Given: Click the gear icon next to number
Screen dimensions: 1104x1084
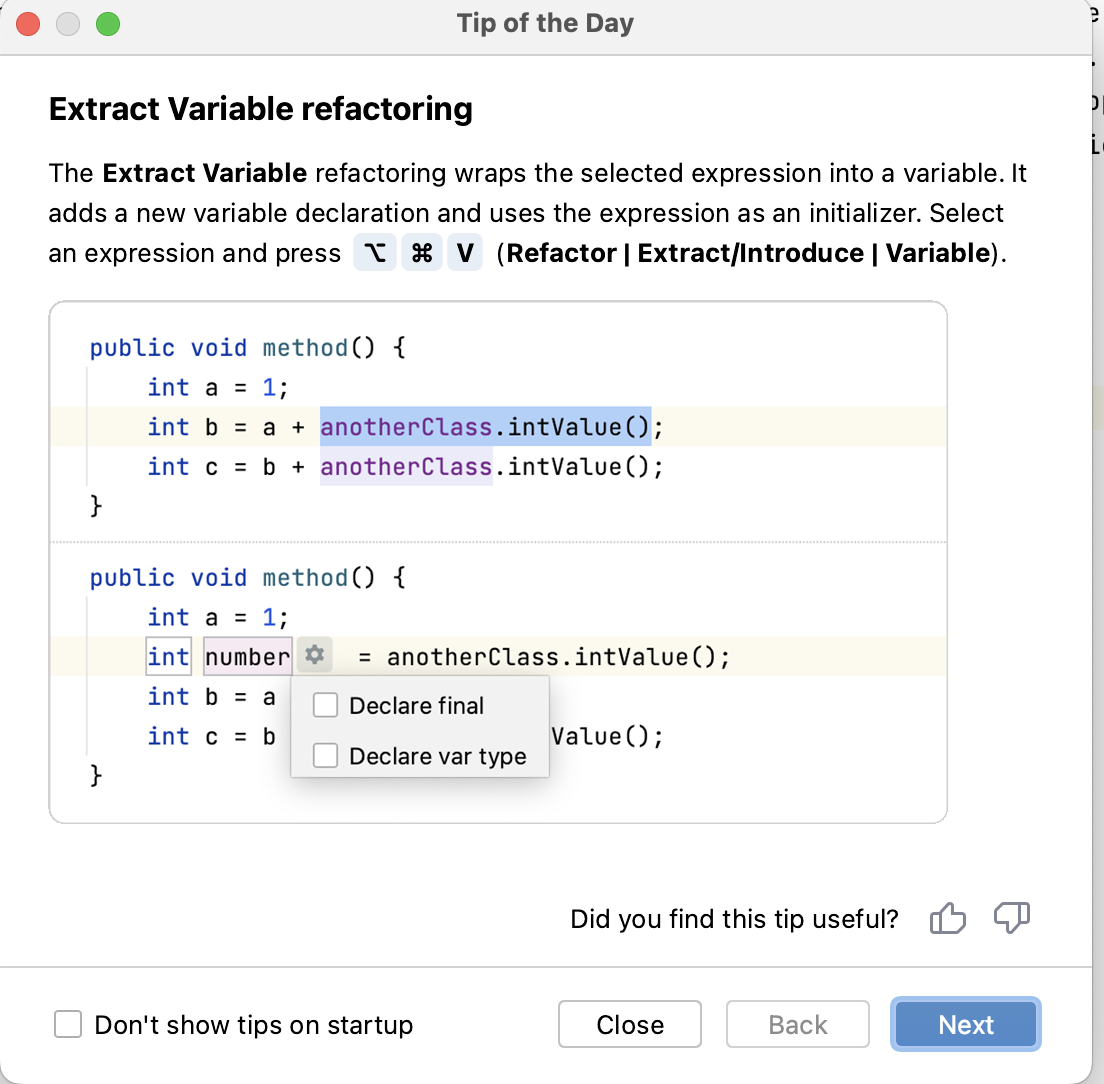Looking at the screenshot, I should click(314, 655).
